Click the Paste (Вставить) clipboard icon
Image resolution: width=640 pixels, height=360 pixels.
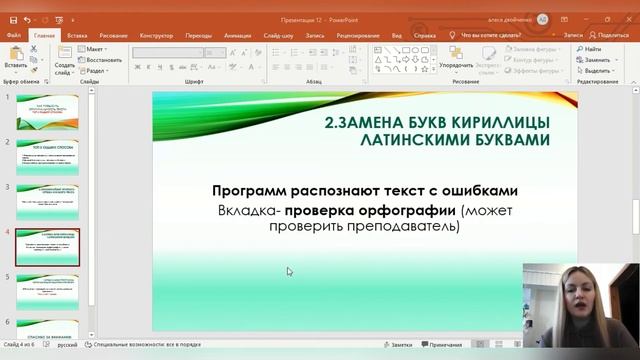pos(16,53)
